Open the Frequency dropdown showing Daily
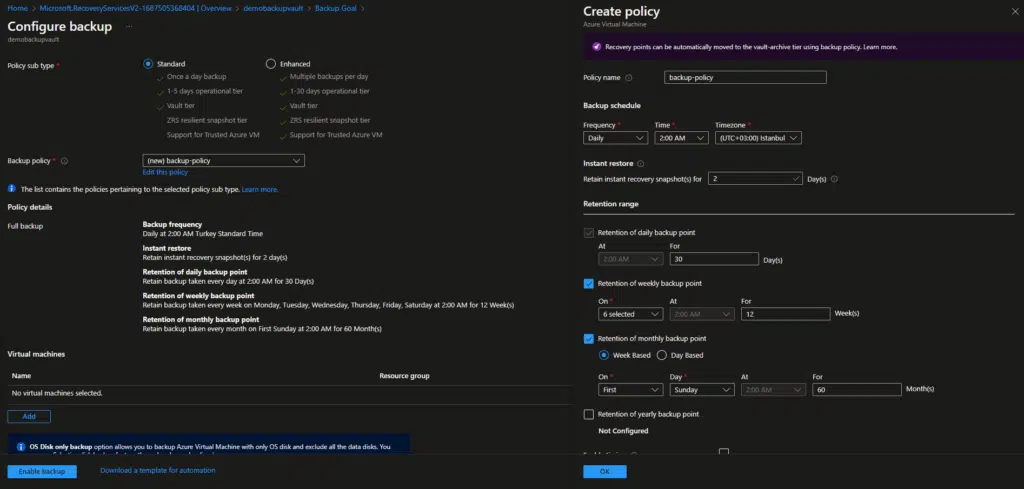 pos(615,138)
